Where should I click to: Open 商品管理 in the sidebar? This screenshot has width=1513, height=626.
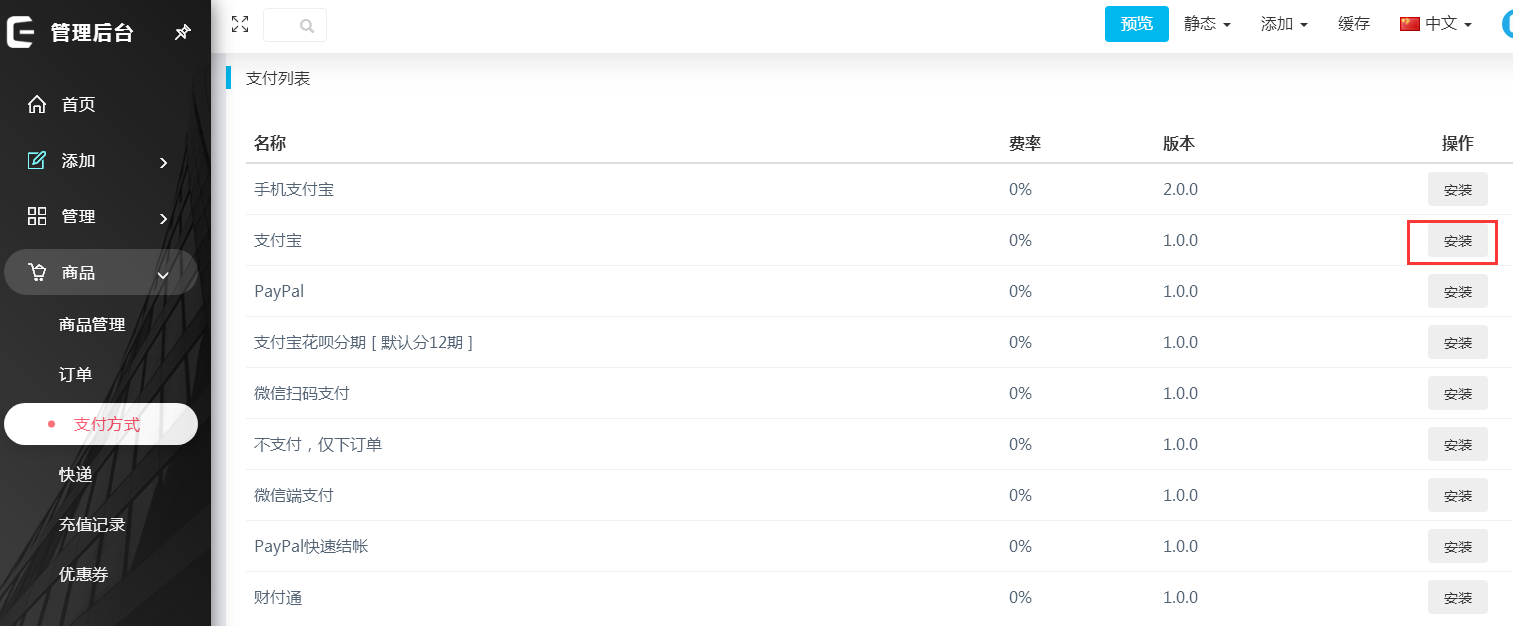tap(92, 324)
